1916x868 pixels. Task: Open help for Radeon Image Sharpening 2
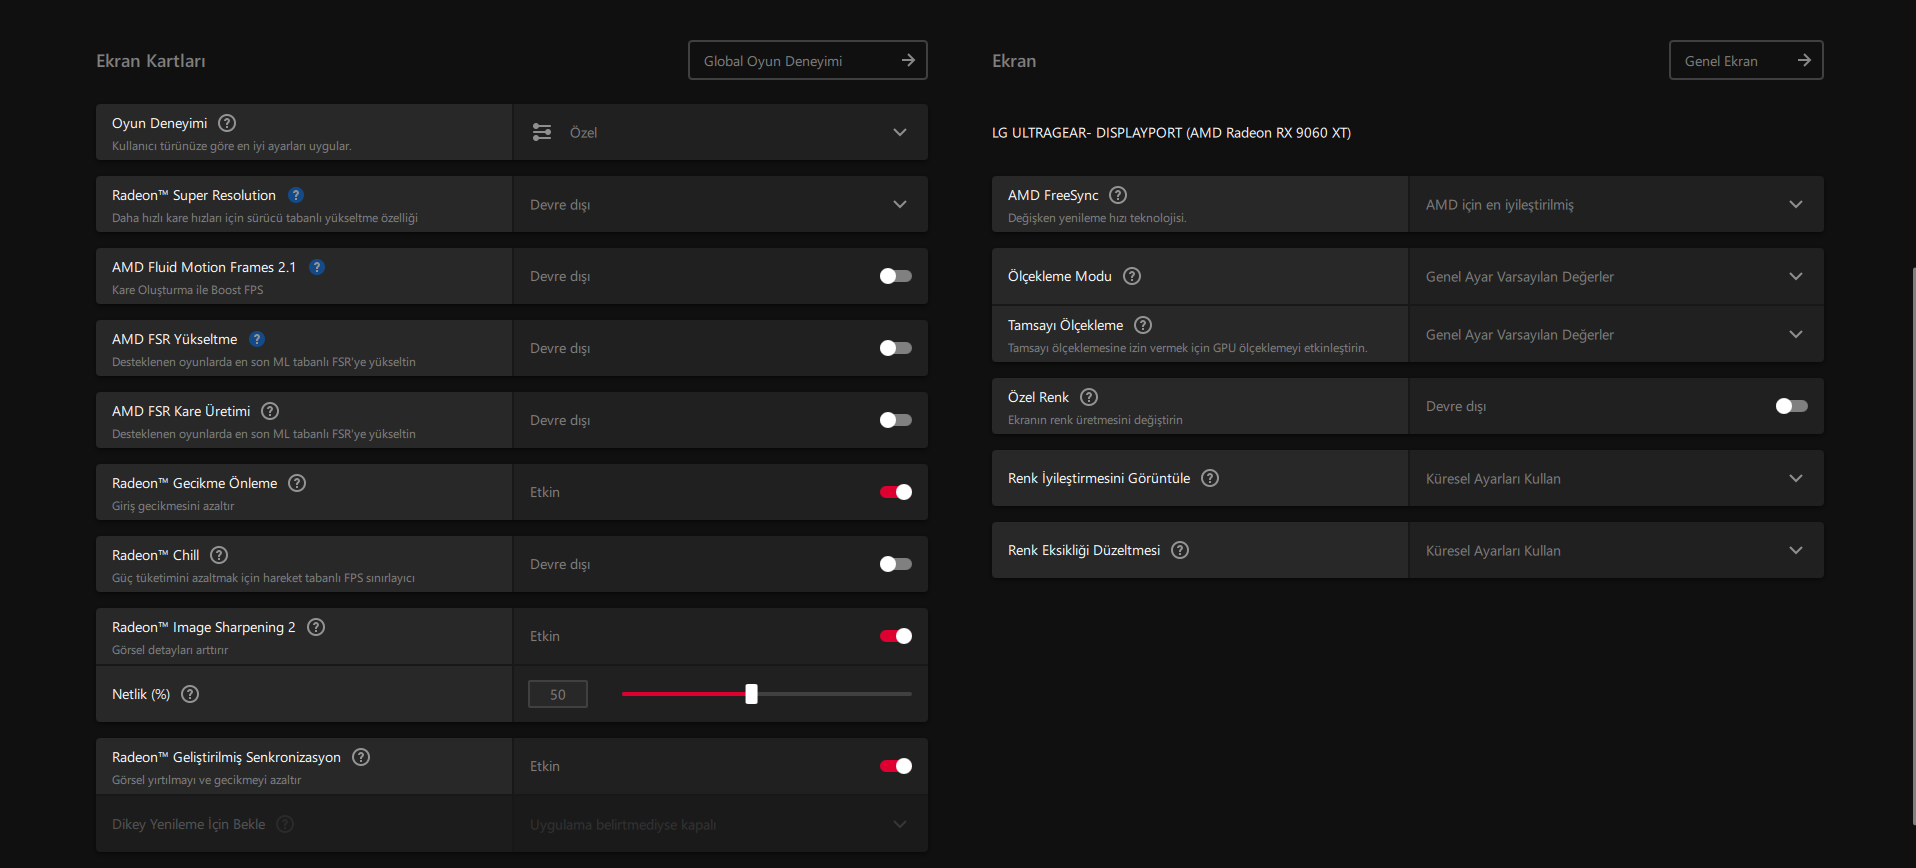point(316,627)
